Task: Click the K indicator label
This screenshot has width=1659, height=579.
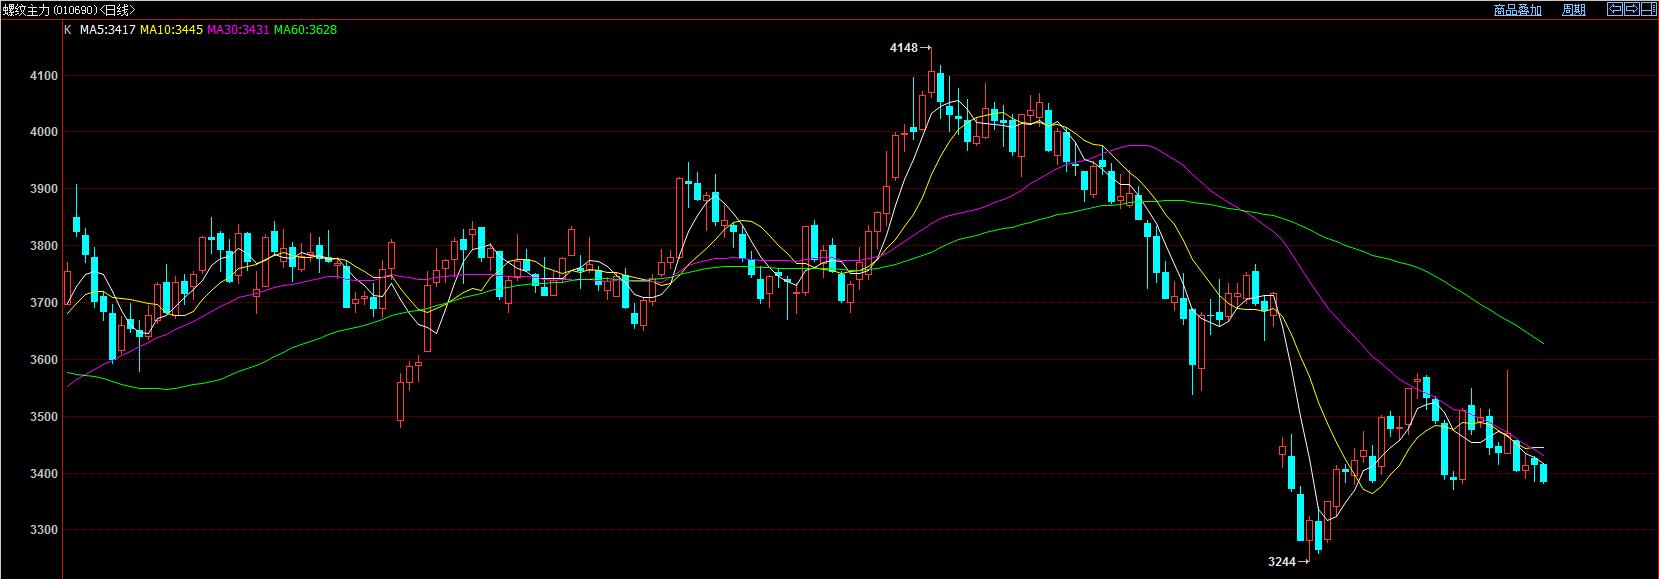Action: [x=68, y=30]
